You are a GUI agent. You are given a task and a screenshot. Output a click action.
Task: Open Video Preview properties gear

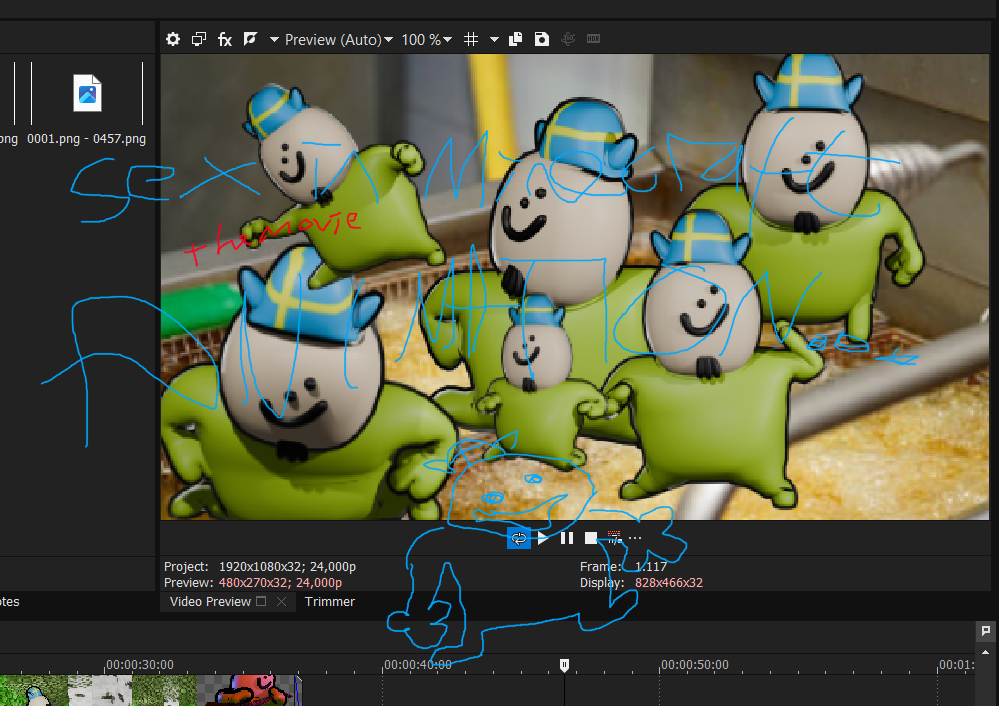[x=173, y=40]
